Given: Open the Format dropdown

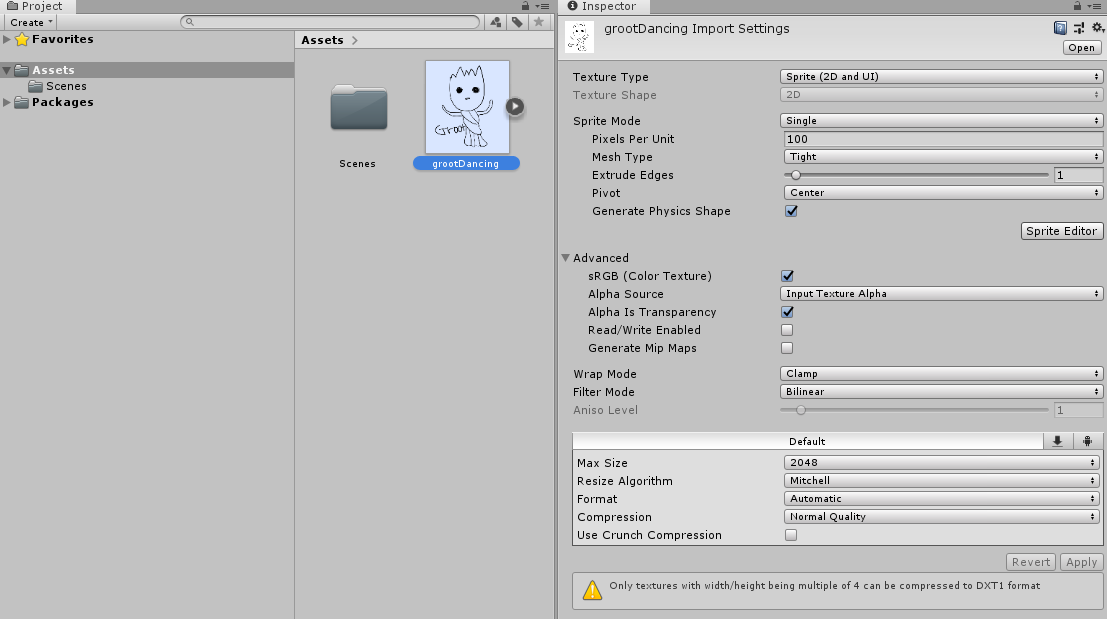Looking at the screenshot, I should 942,498.
